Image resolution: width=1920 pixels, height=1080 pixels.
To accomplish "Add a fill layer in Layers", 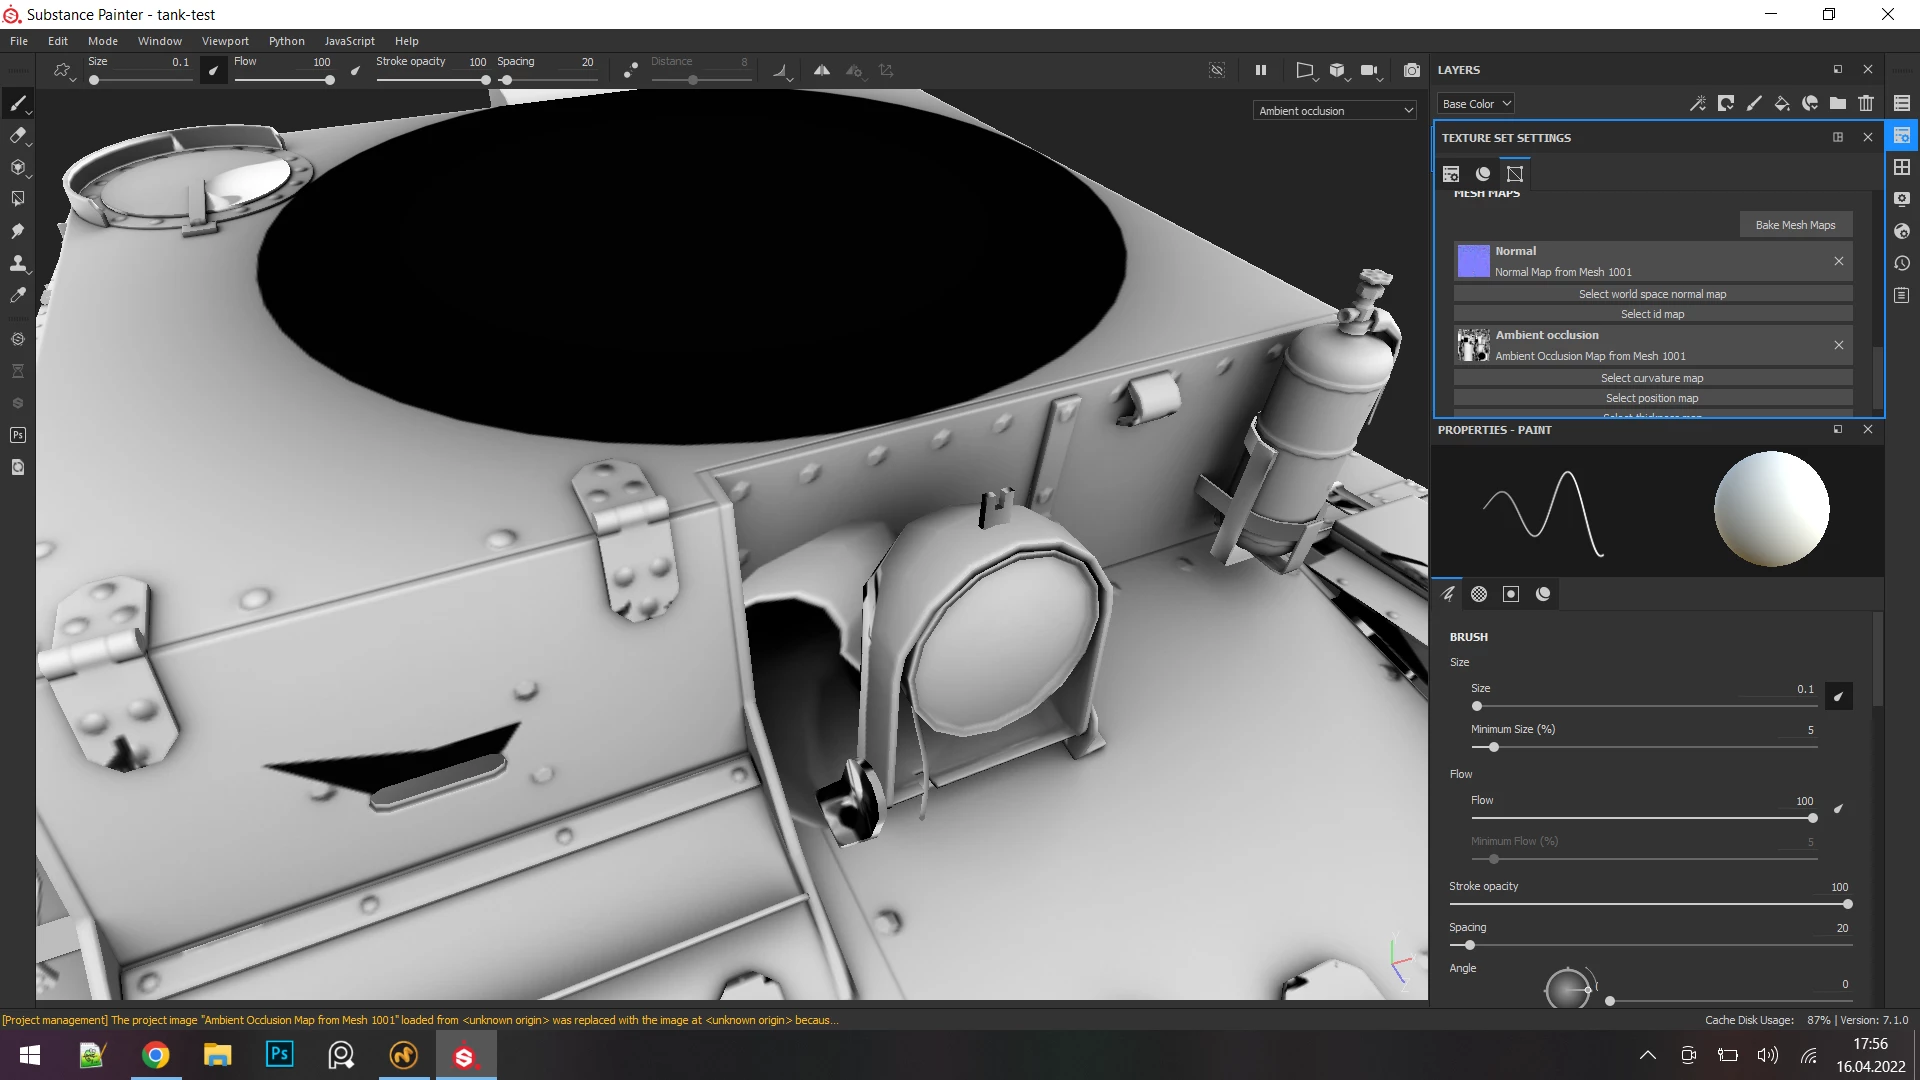I will pos(1782,103).
